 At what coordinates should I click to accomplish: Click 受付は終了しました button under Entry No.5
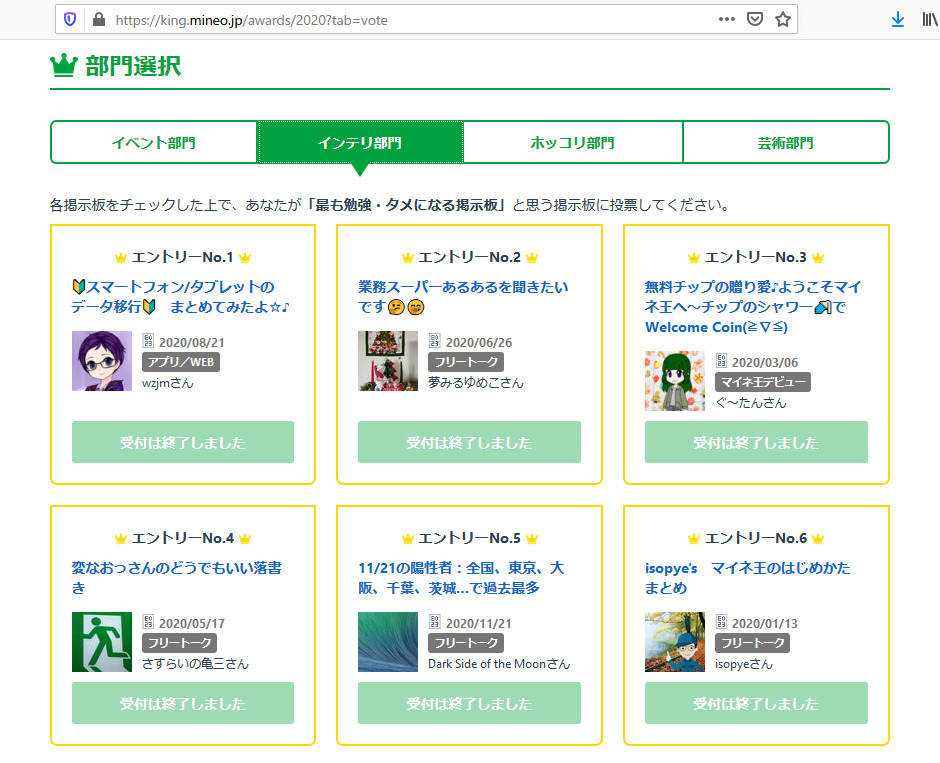click(x=469, y=704)
